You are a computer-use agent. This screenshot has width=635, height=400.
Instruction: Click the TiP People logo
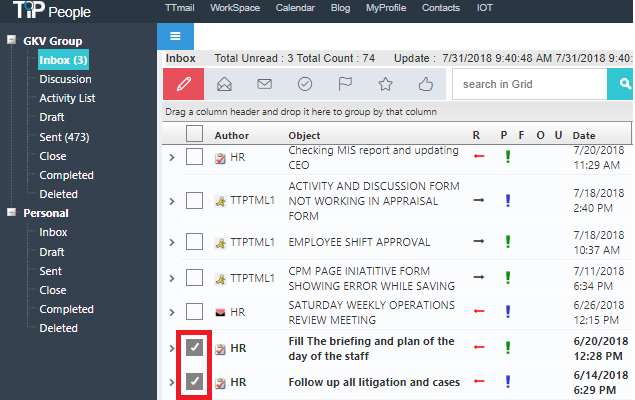(52, 10)
